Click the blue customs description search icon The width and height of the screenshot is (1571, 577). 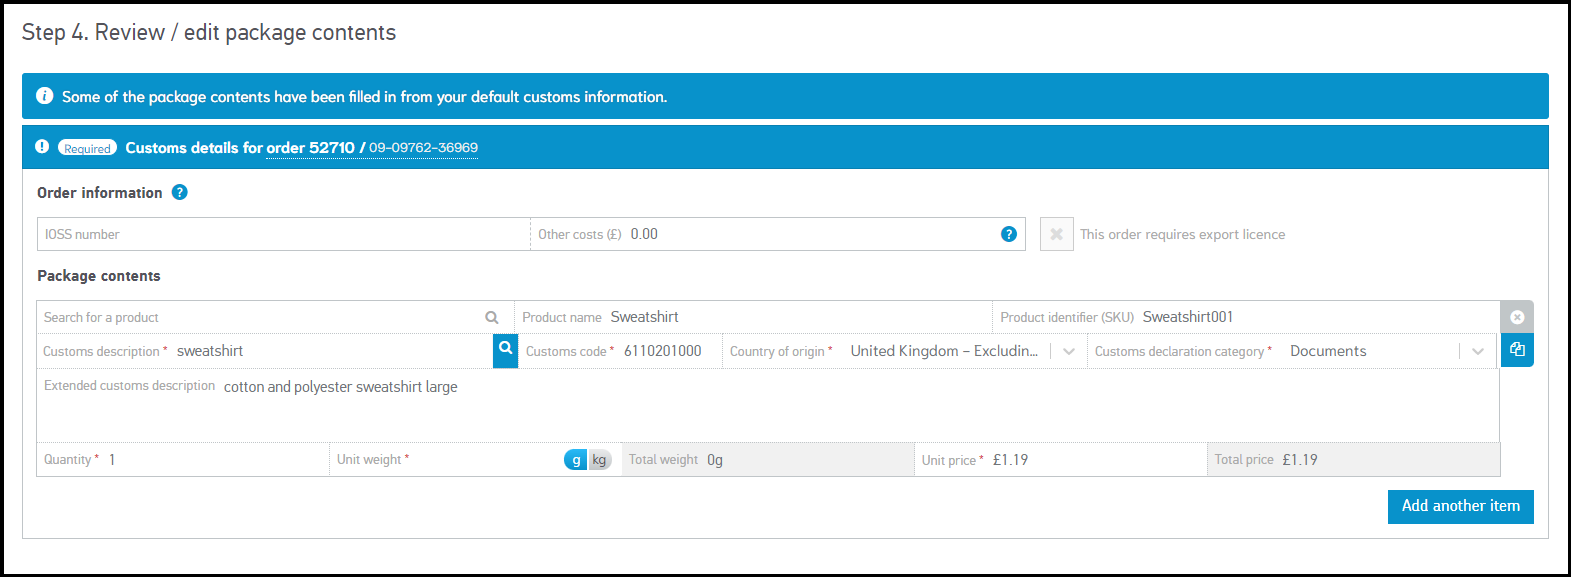point(506,350)
